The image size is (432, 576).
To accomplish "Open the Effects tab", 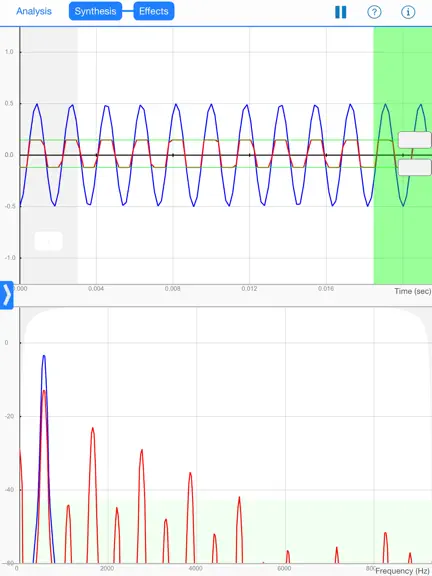I will [154, 11].
